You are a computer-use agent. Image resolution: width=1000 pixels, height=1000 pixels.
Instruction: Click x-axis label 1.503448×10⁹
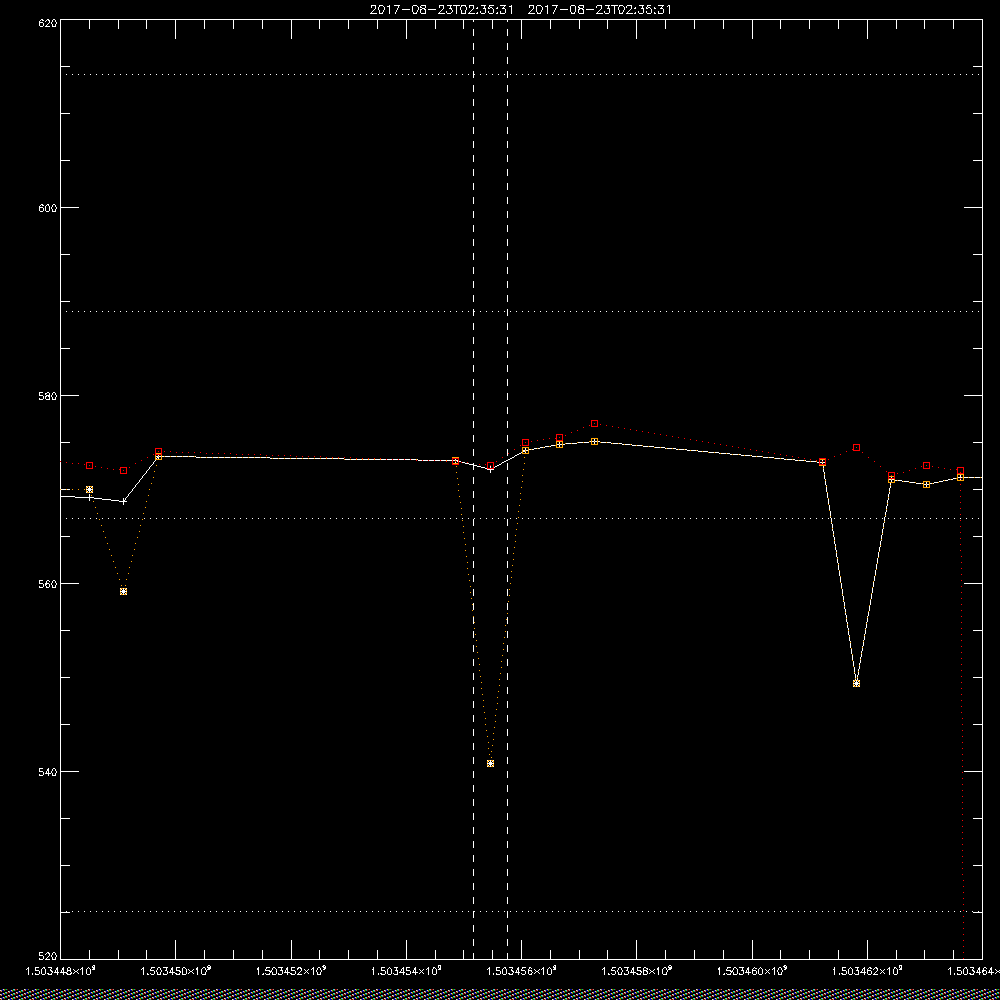[x=60, y=971]
